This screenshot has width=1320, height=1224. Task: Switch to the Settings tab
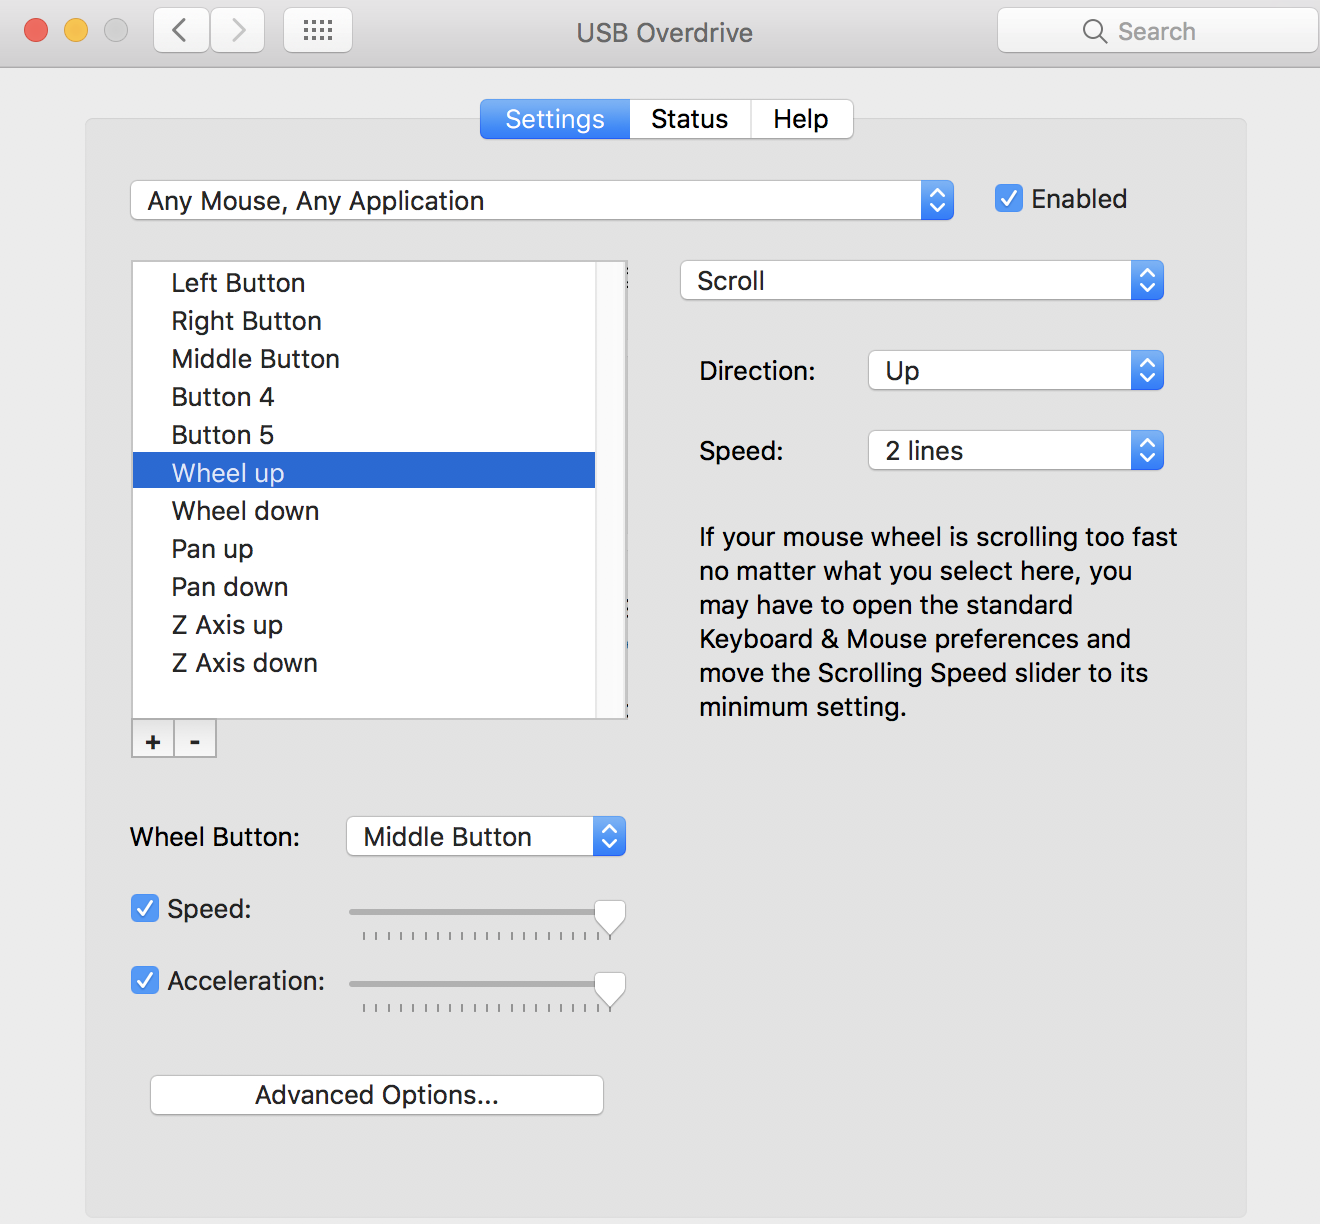pyautogui.click(x=555, y=119)
